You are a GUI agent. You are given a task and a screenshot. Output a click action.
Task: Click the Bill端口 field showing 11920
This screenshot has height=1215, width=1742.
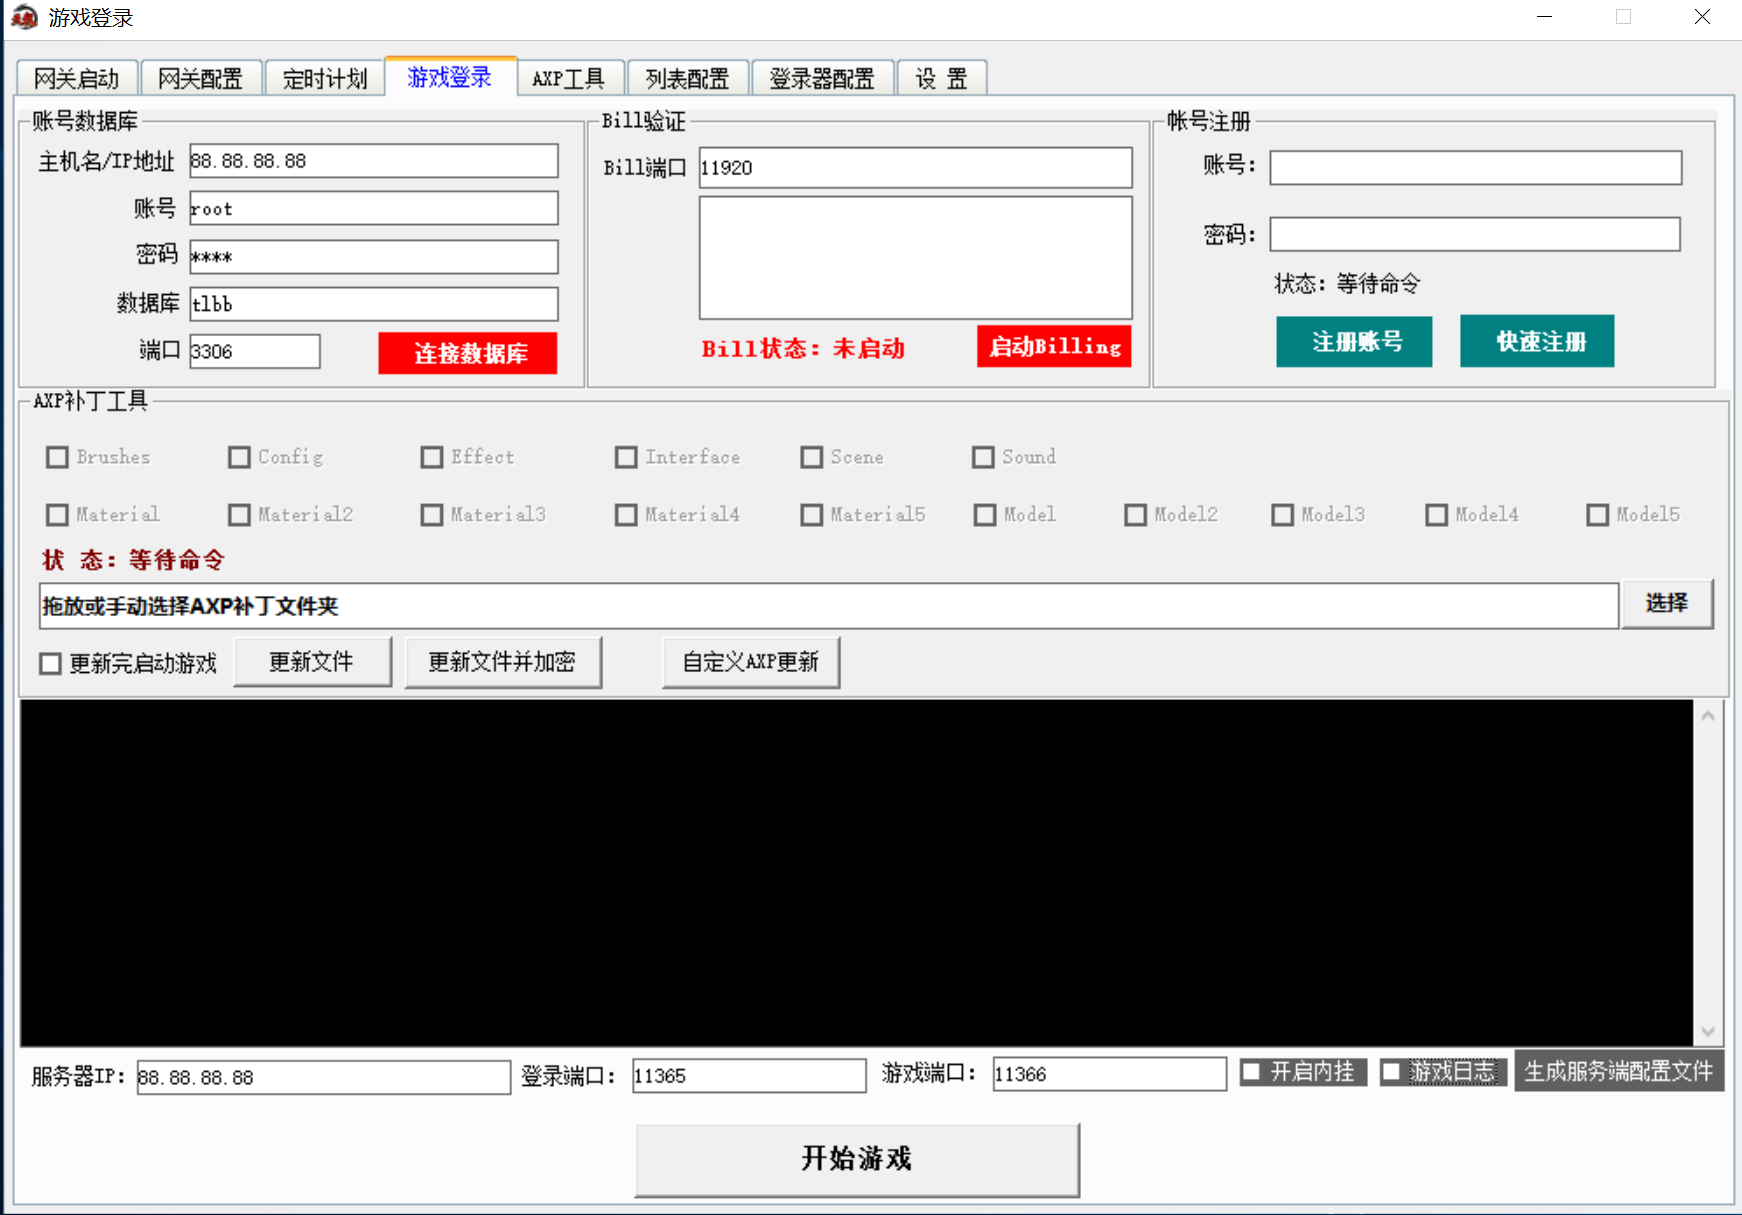coord(915,167)
